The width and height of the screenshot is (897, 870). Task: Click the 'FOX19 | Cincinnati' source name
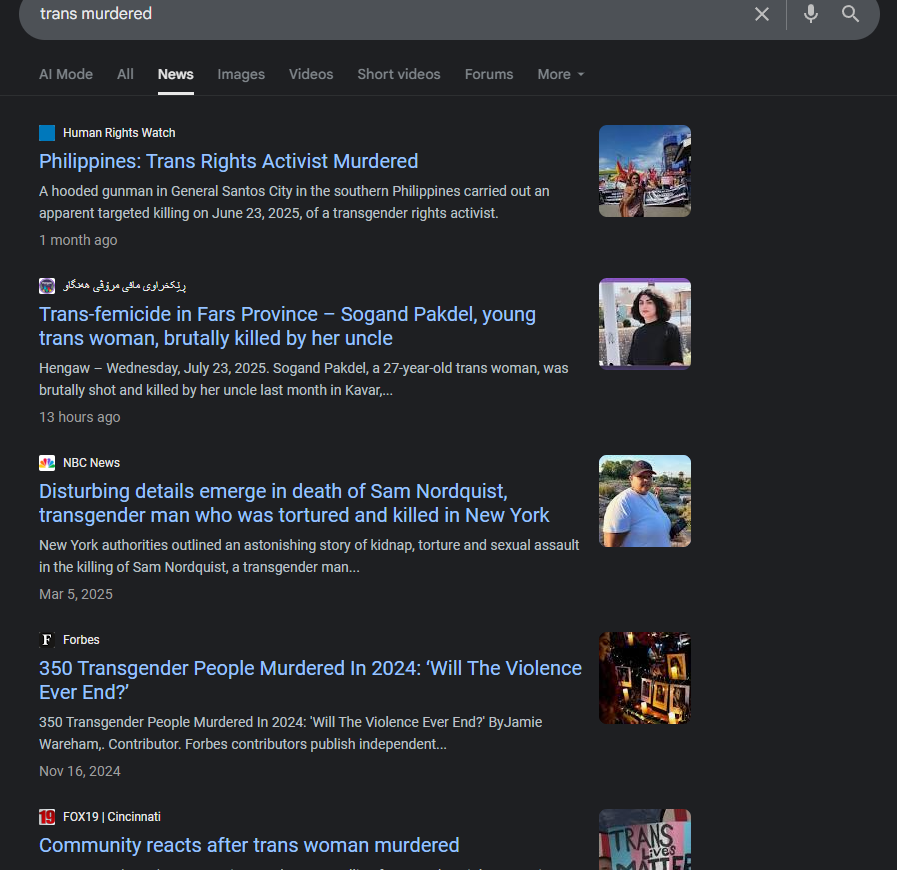(112, 817)
